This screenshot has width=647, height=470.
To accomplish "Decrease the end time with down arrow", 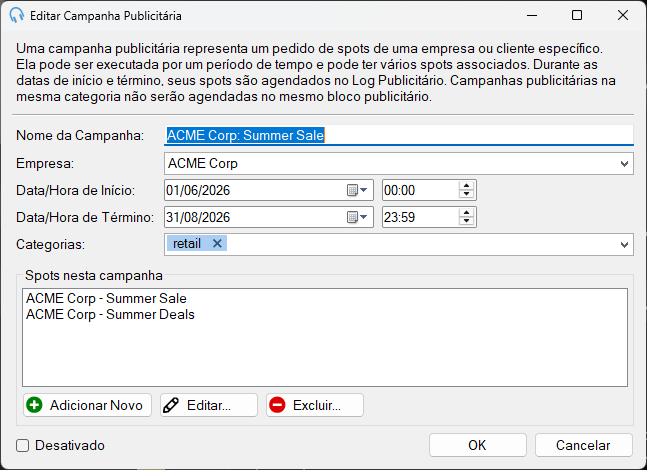I will (466, 222).
